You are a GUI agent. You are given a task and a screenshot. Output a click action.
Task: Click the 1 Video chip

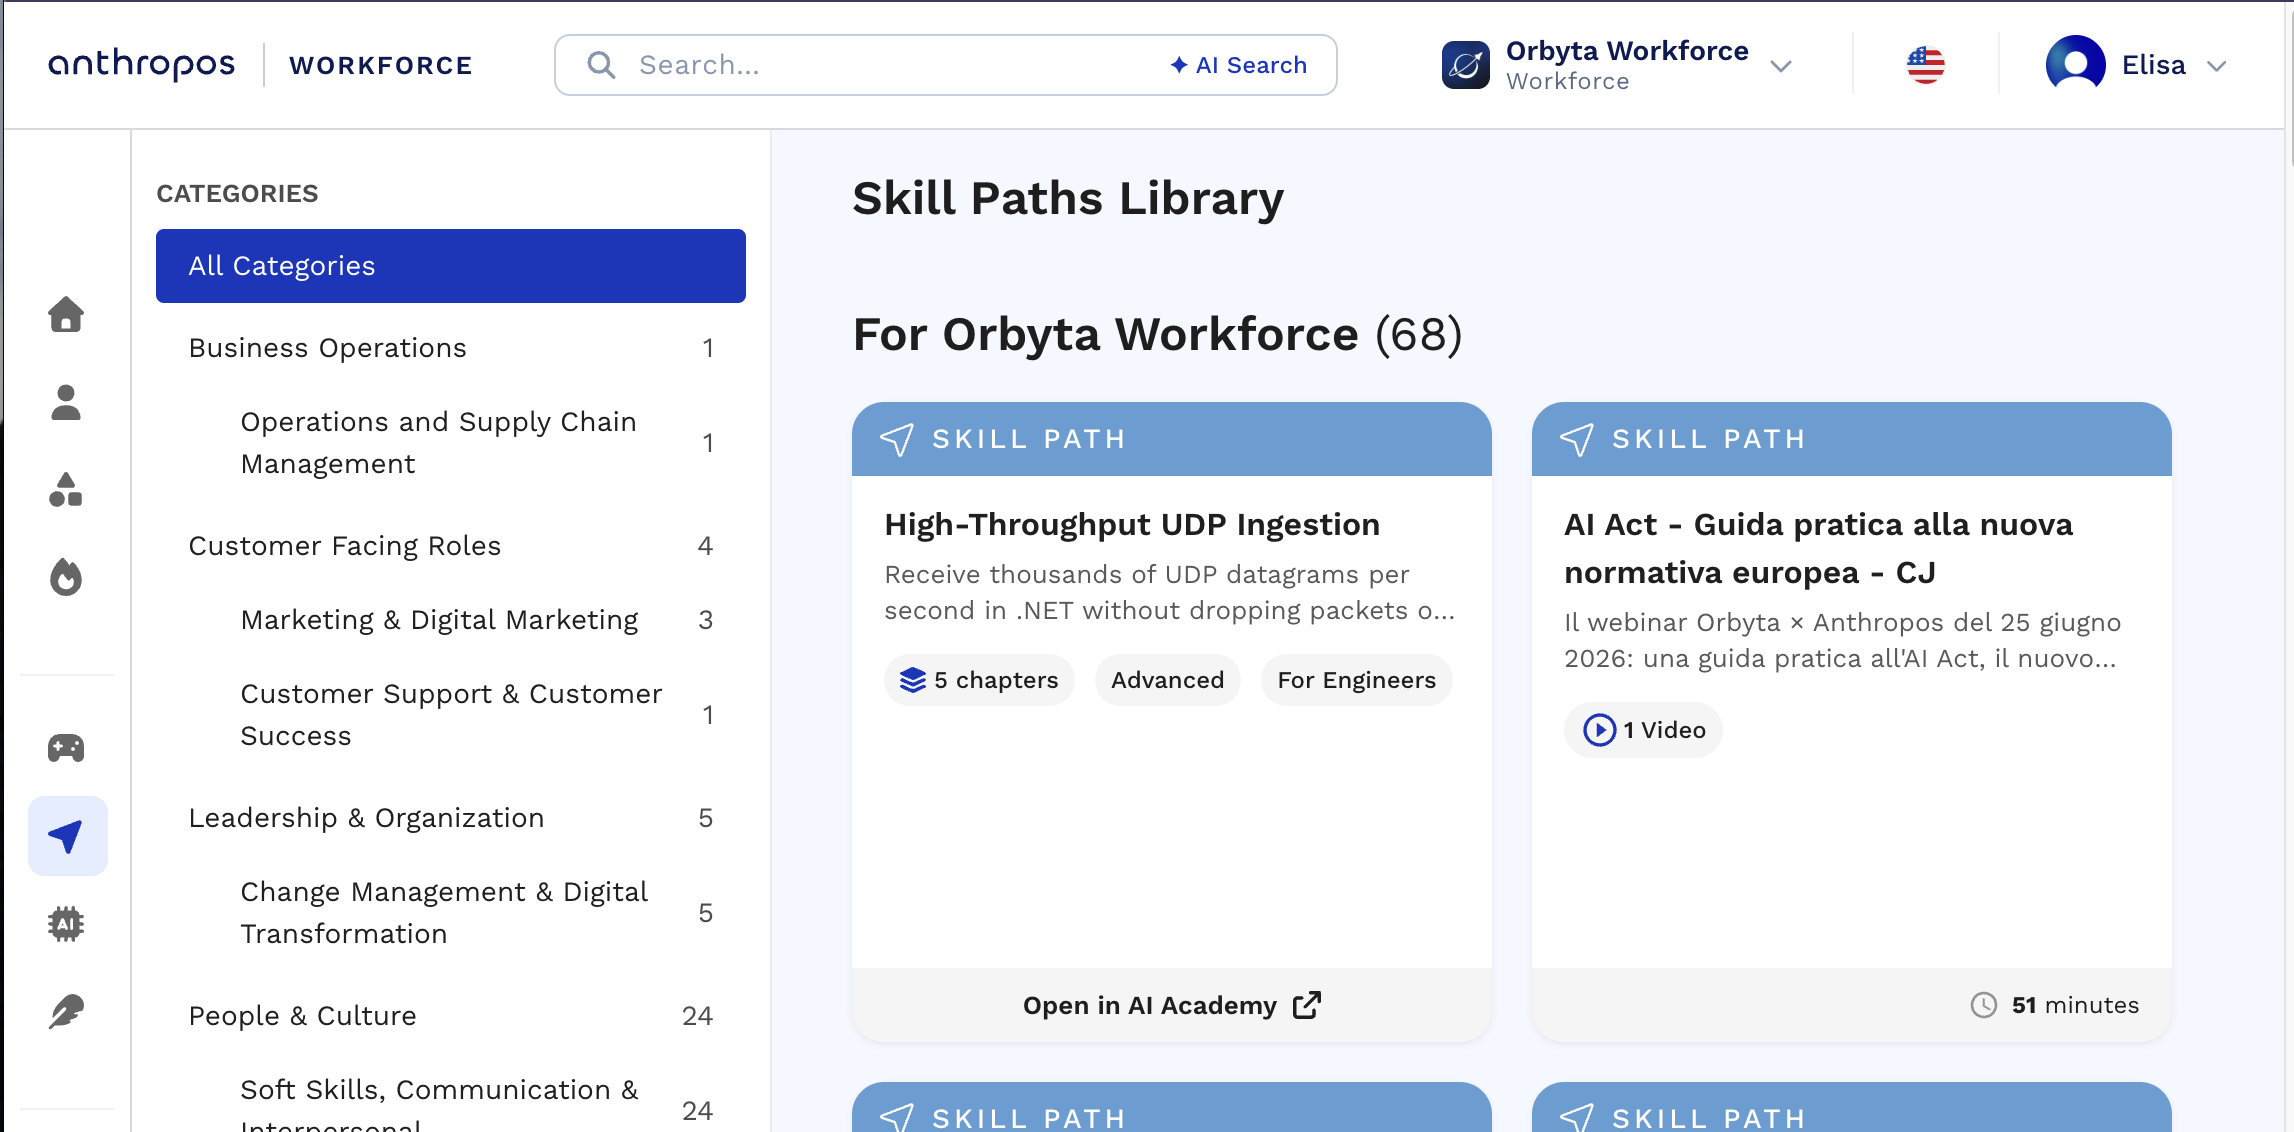point(1642,730)
